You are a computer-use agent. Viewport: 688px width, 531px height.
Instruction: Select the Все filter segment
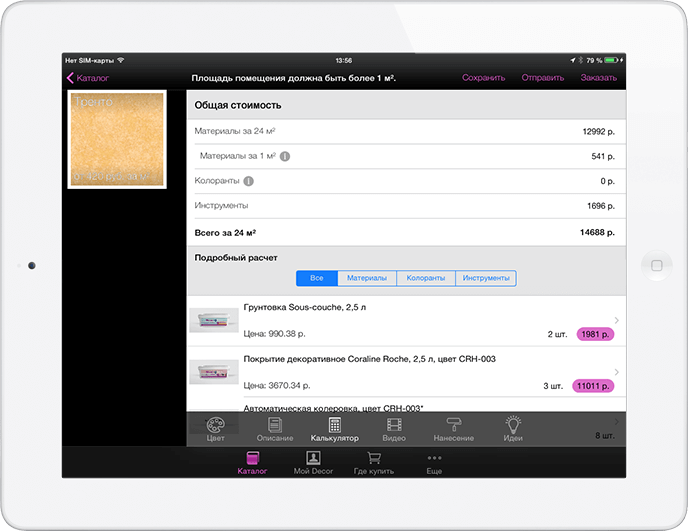[316, 278]
